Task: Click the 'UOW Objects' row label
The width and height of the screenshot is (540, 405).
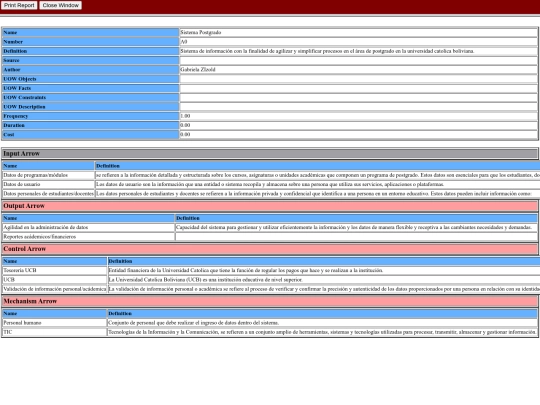Action: point(20,79)
